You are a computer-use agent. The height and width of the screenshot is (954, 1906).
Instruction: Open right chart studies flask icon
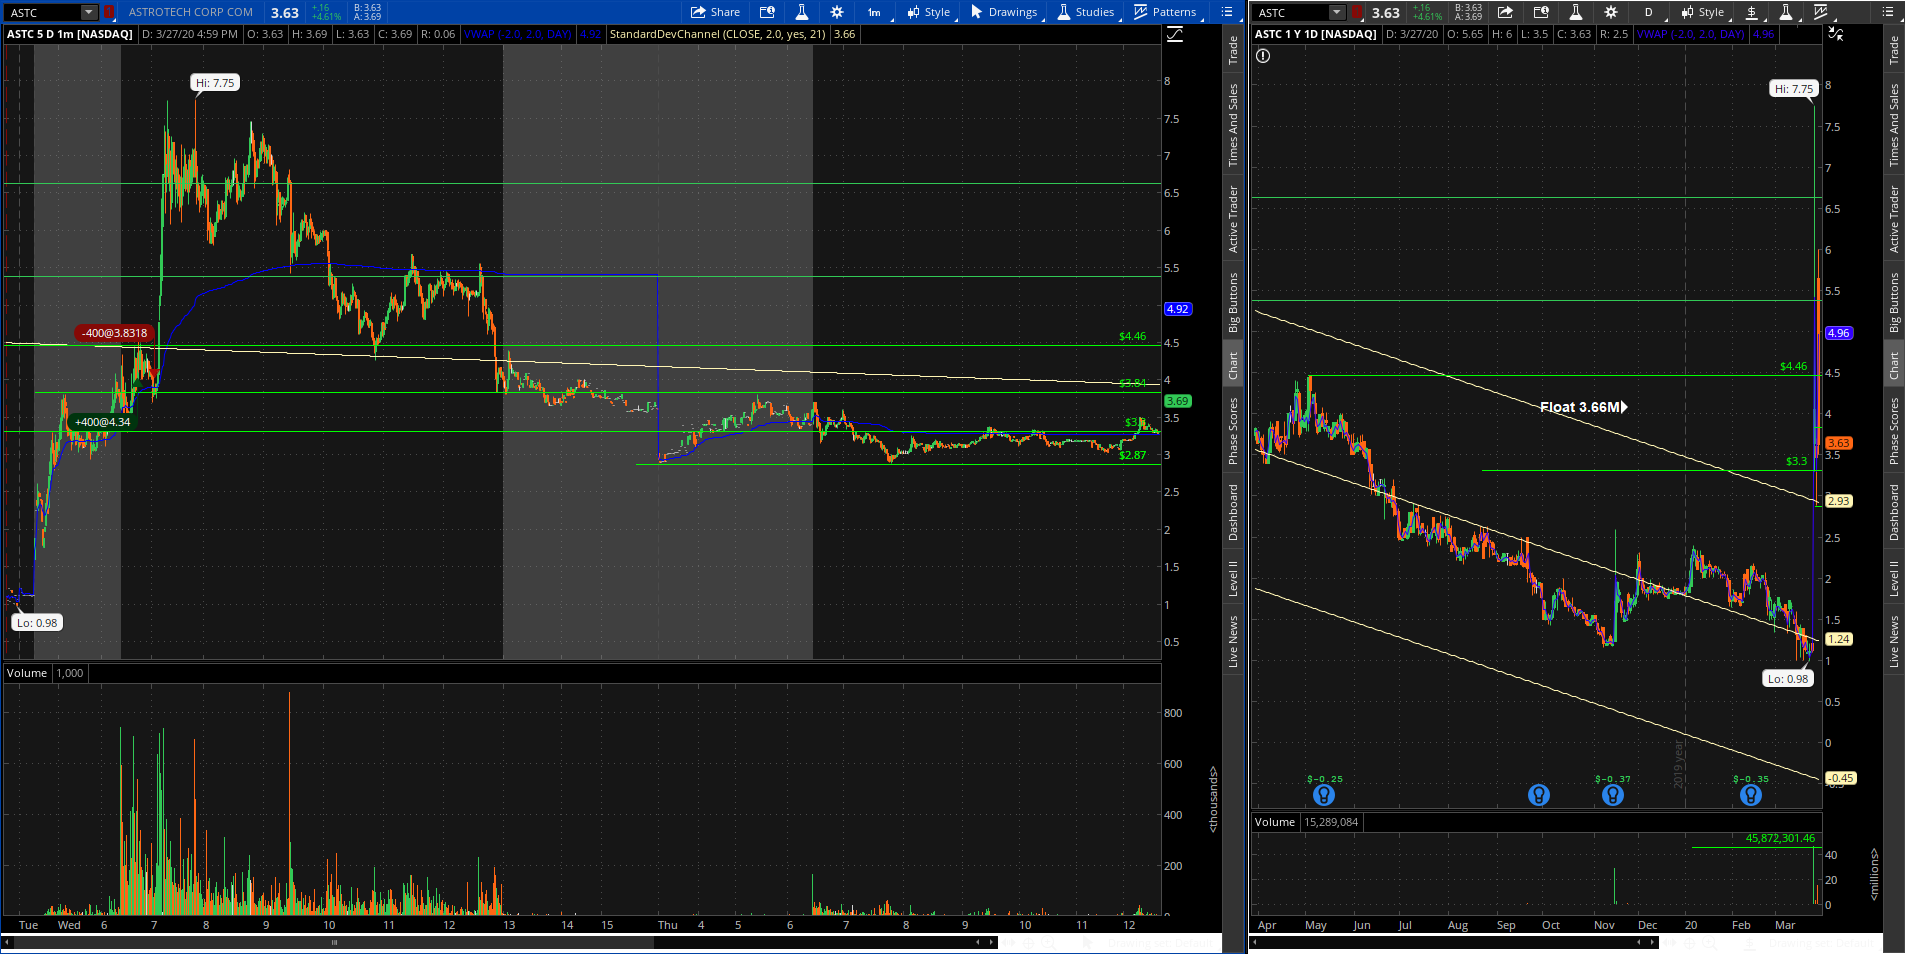point(1786,12)
